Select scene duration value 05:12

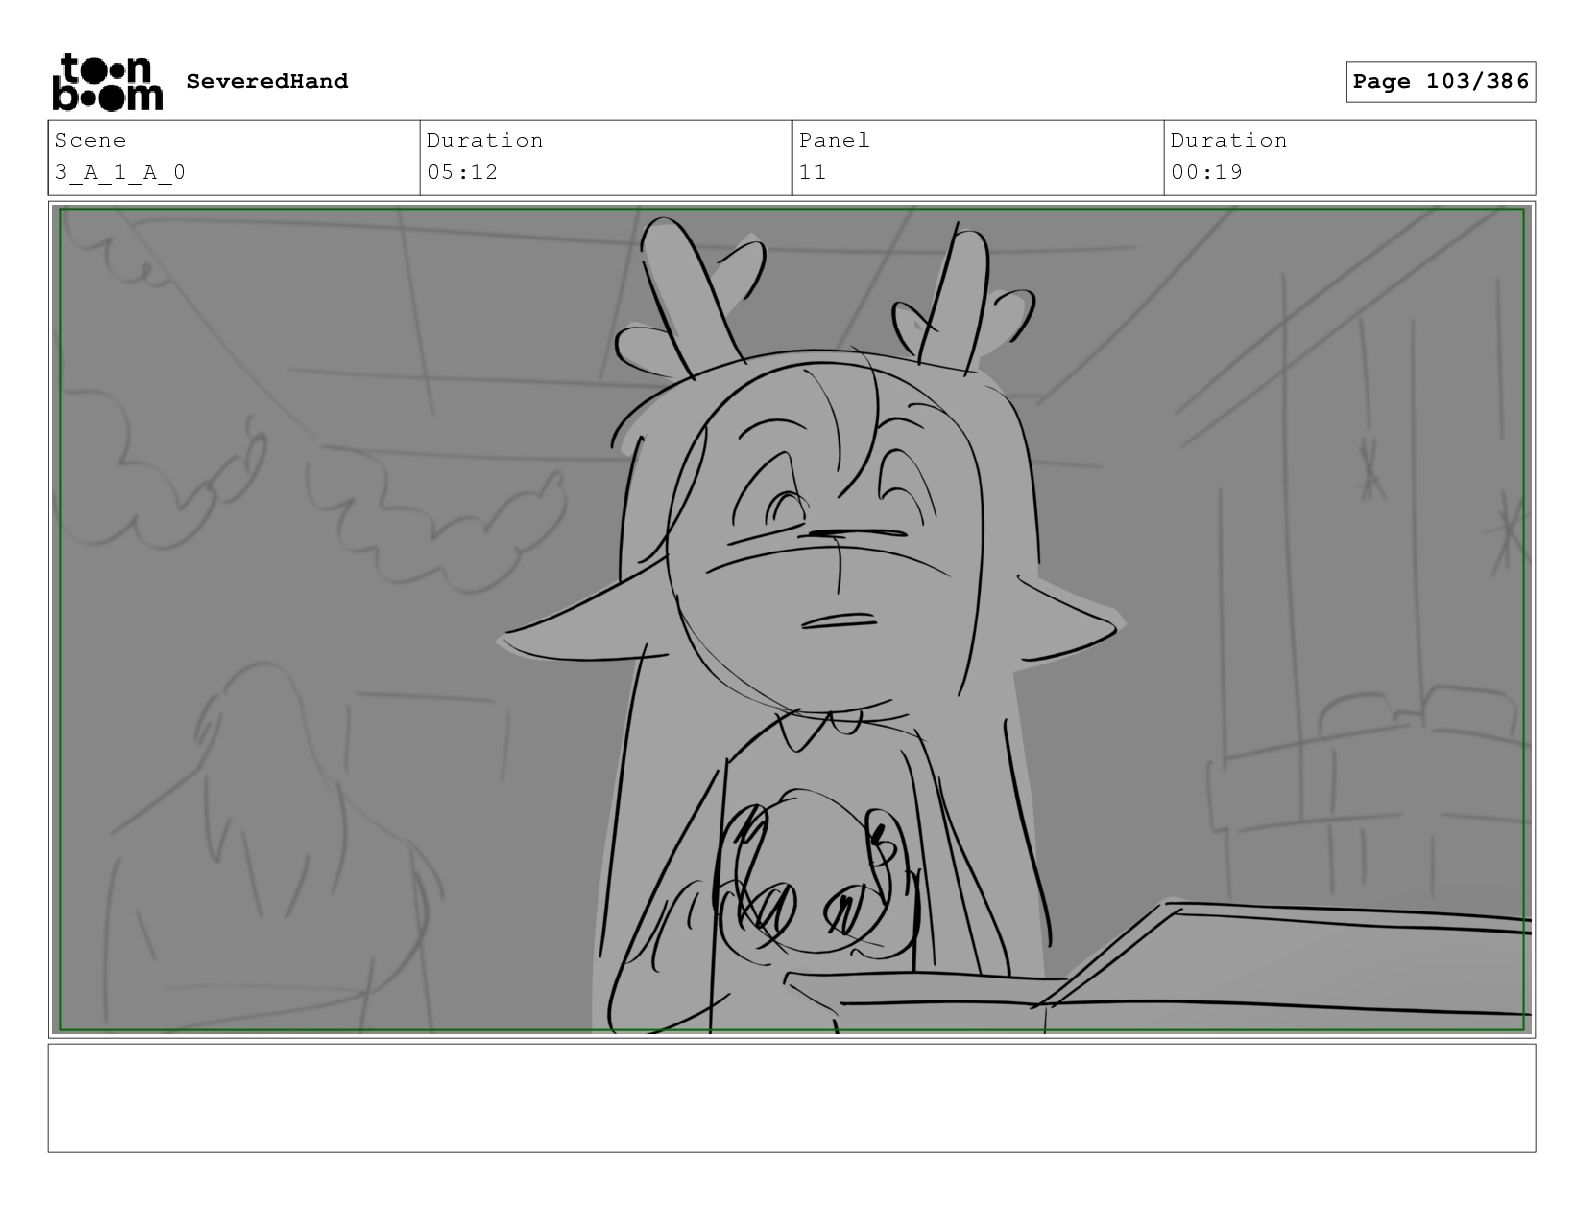462,172
